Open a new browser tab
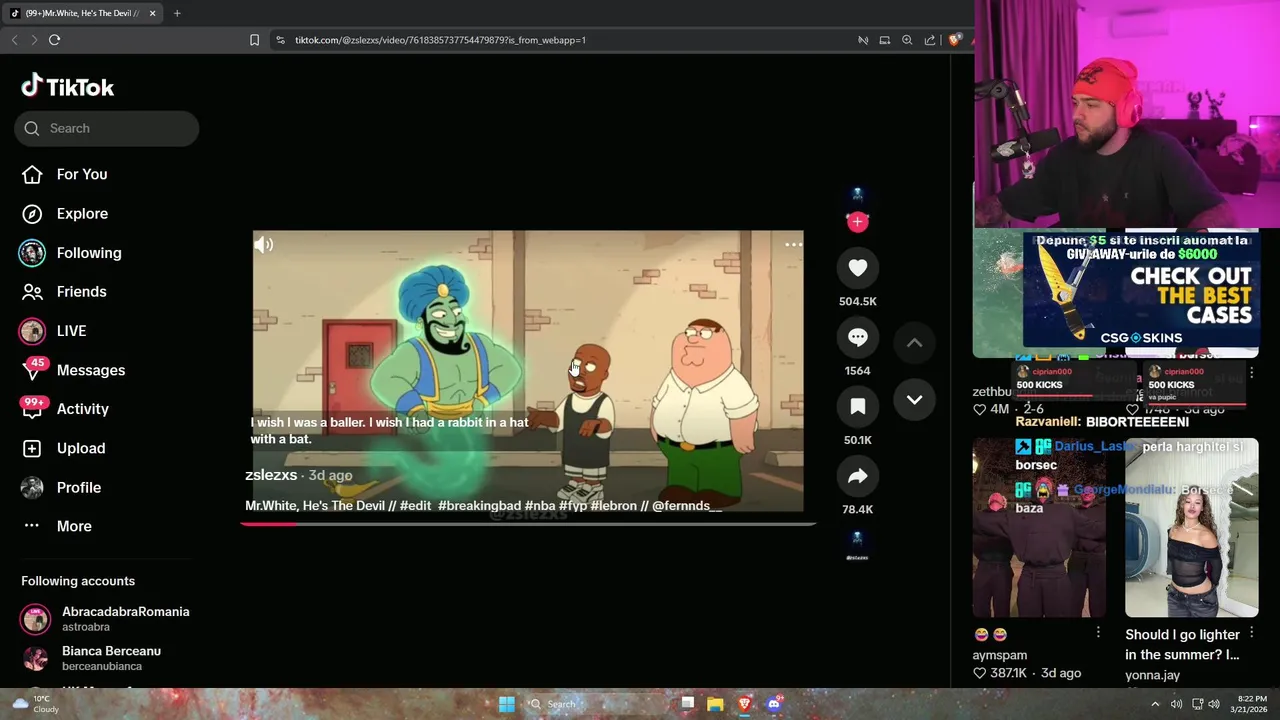This screenshot has height=720, width=1280. [177, 13]
